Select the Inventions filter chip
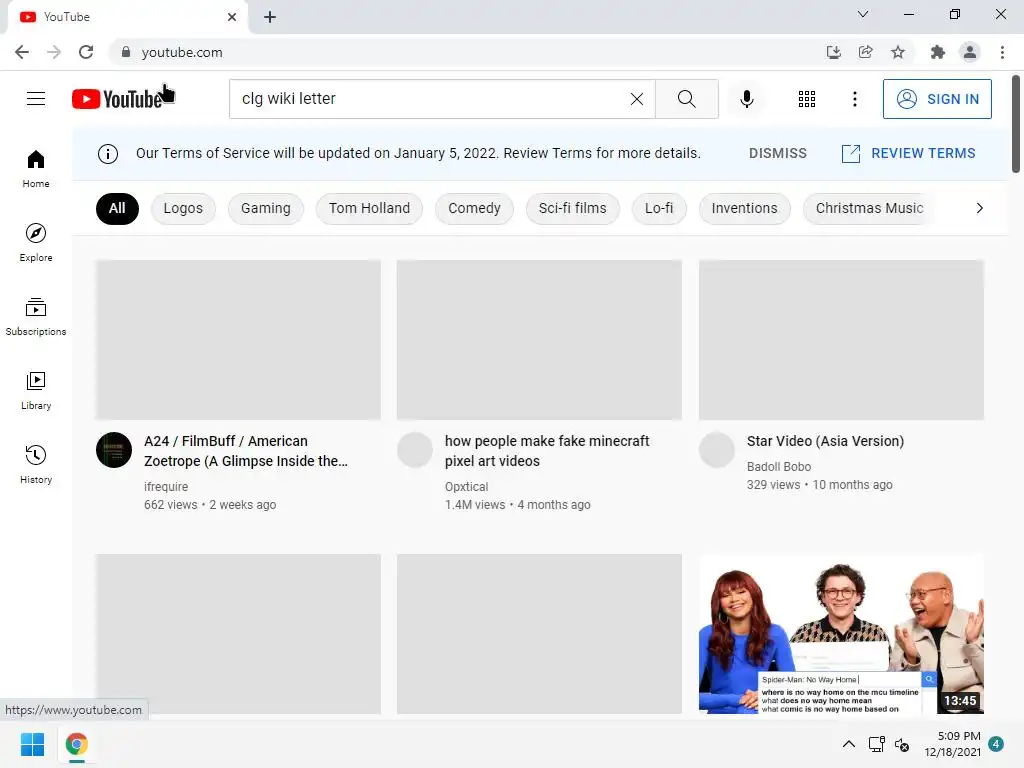 [x=744, y=208]
